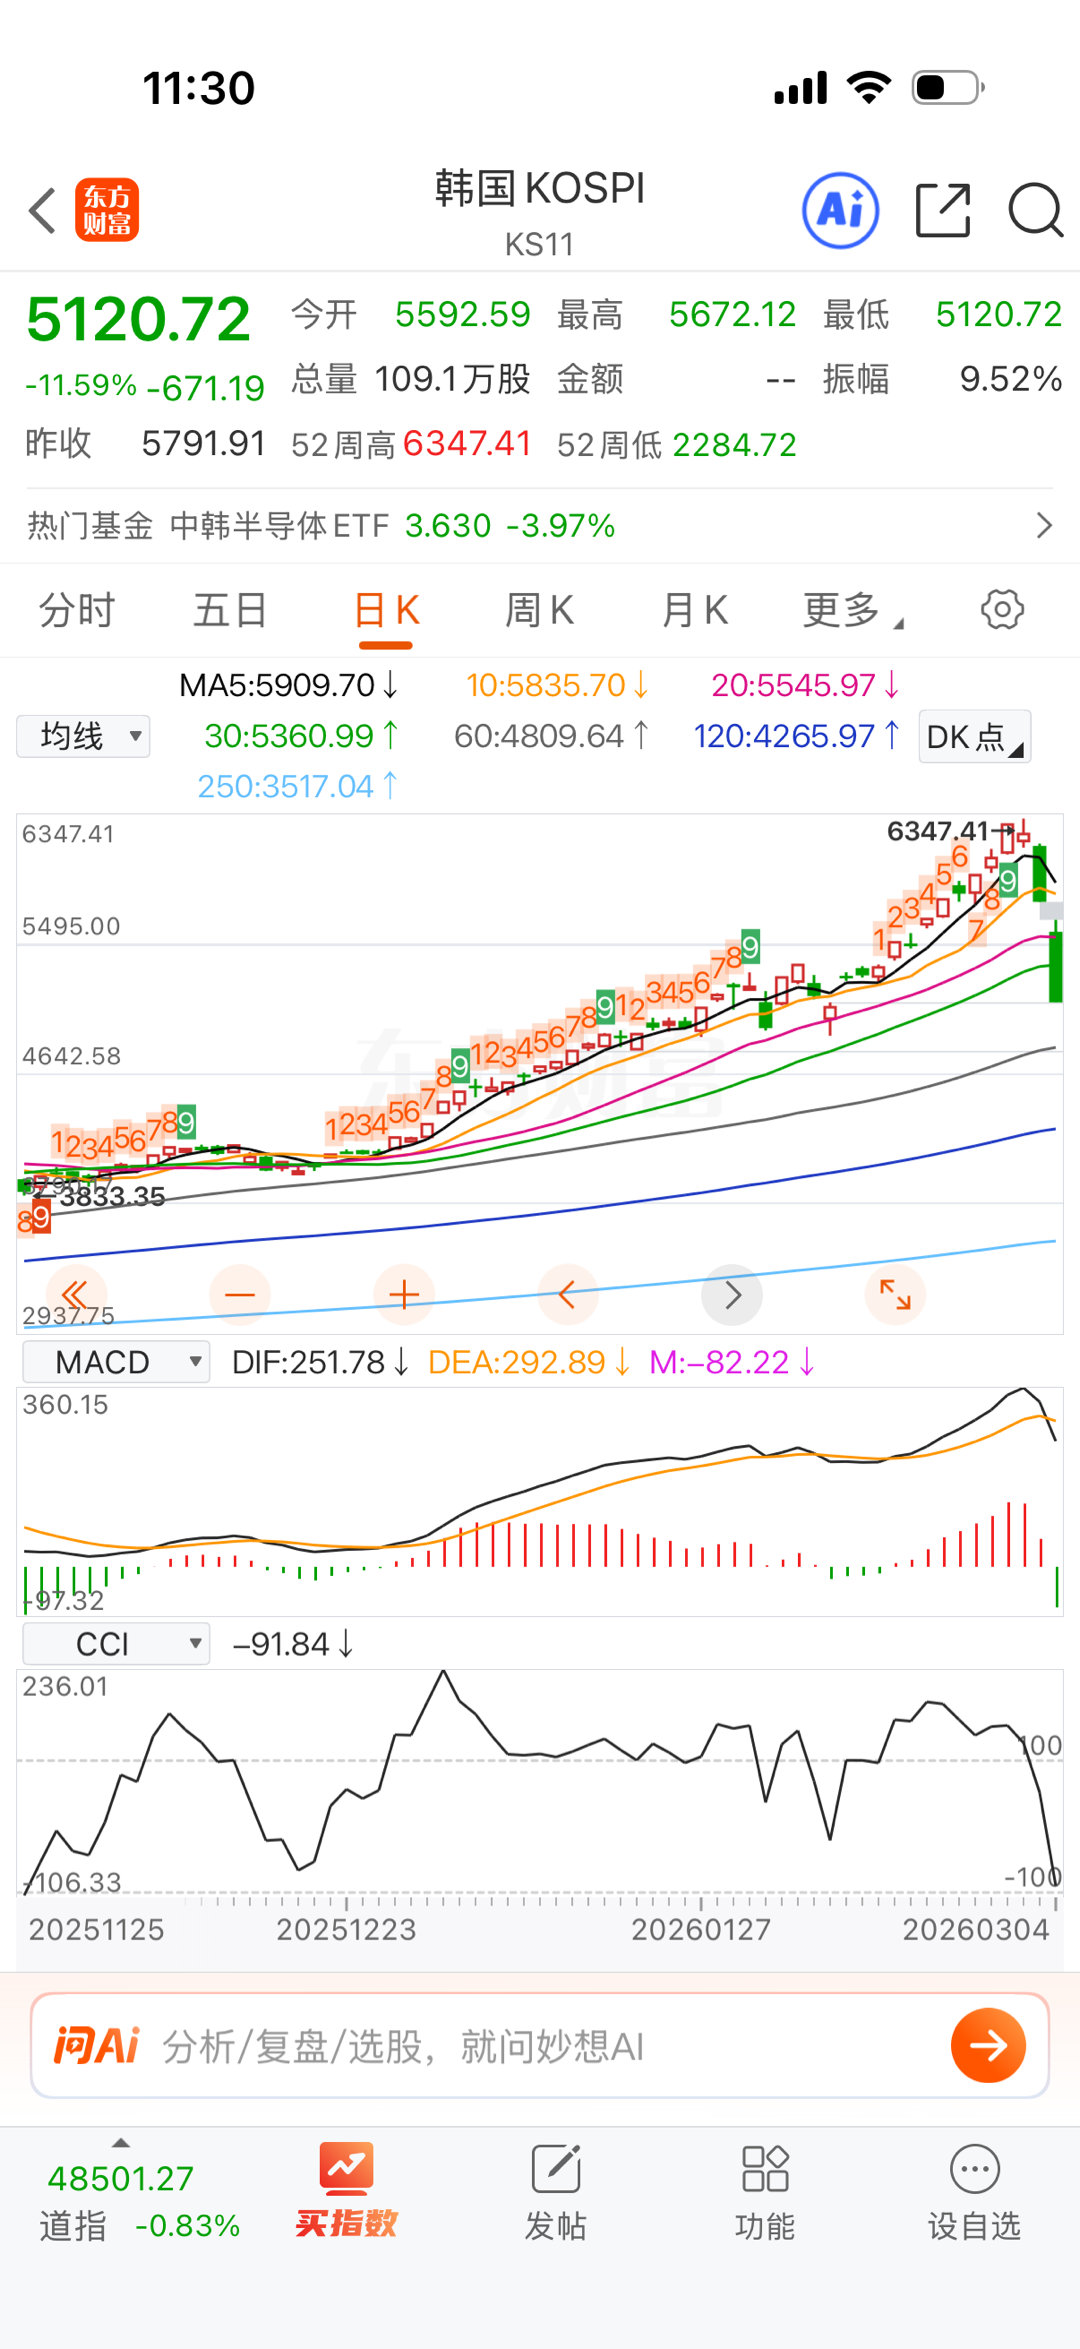Screen dimensions: 1080x2349
Task: Expand the 热门基金 row chevron
Action: (1044, 525)
